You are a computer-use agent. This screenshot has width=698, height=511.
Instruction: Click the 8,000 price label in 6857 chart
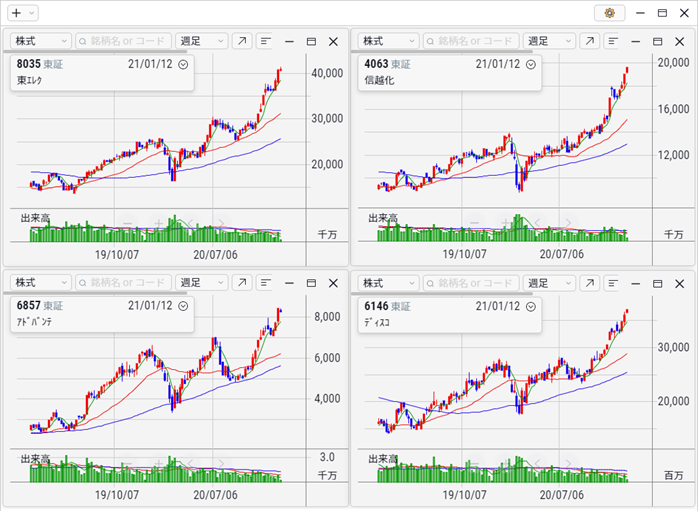pyautogui.click(x=327, y=317)
